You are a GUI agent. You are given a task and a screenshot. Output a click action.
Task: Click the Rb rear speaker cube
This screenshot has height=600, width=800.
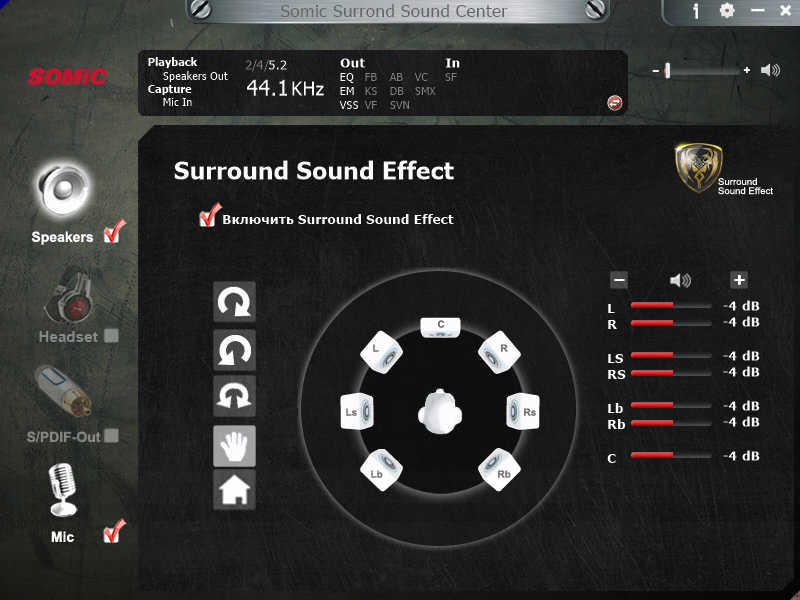pyautogui.click(x=499, y=470)
